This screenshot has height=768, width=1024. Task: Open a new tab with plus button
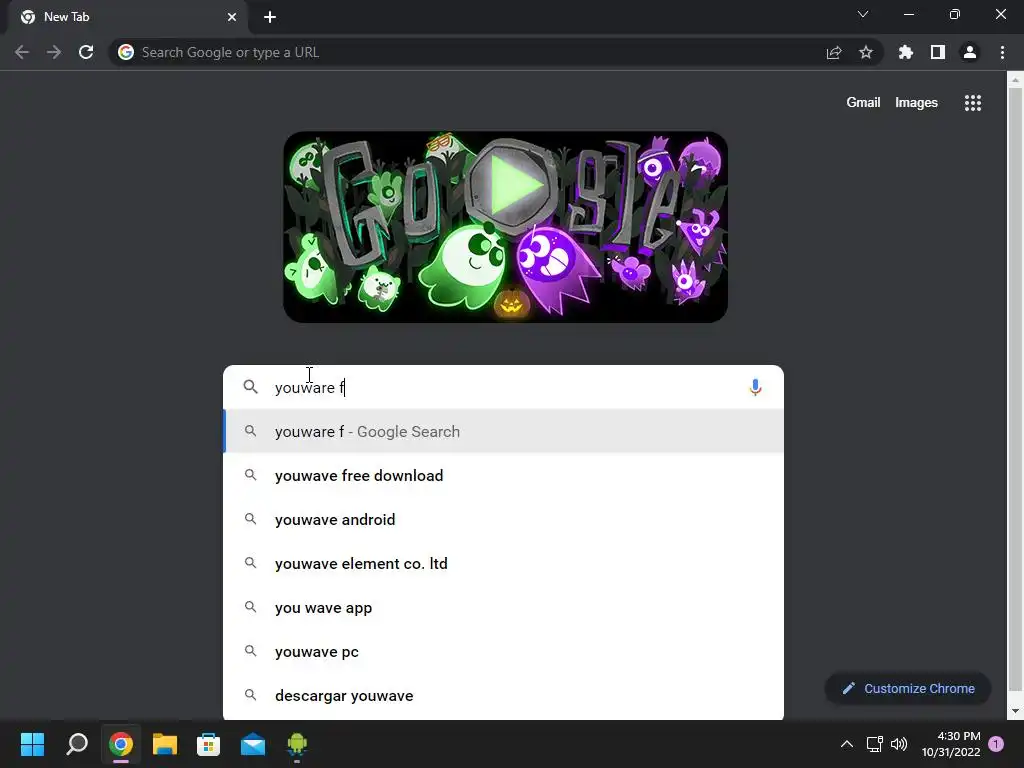pyautogui.click(x=270, y=17)
